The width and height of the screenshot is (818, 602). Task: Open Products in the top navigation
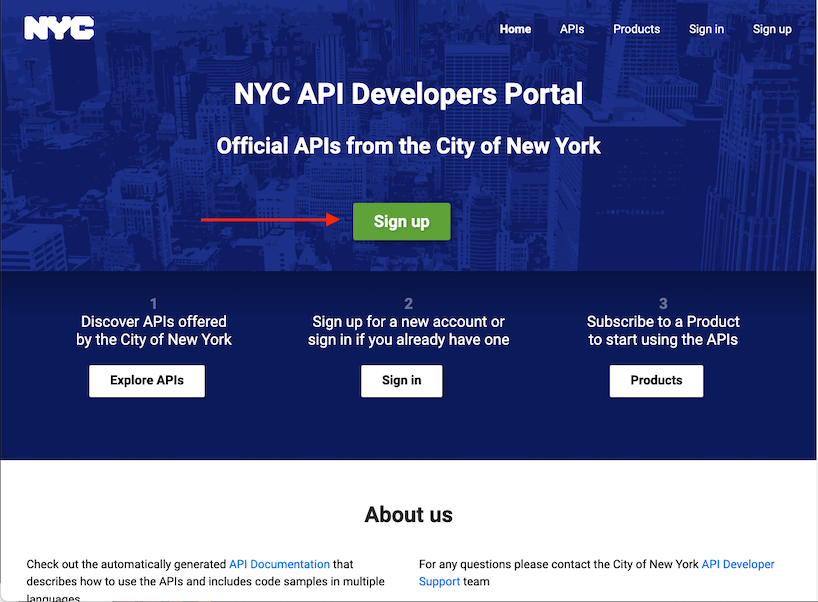pyautogui.click(x=636, y=29)
